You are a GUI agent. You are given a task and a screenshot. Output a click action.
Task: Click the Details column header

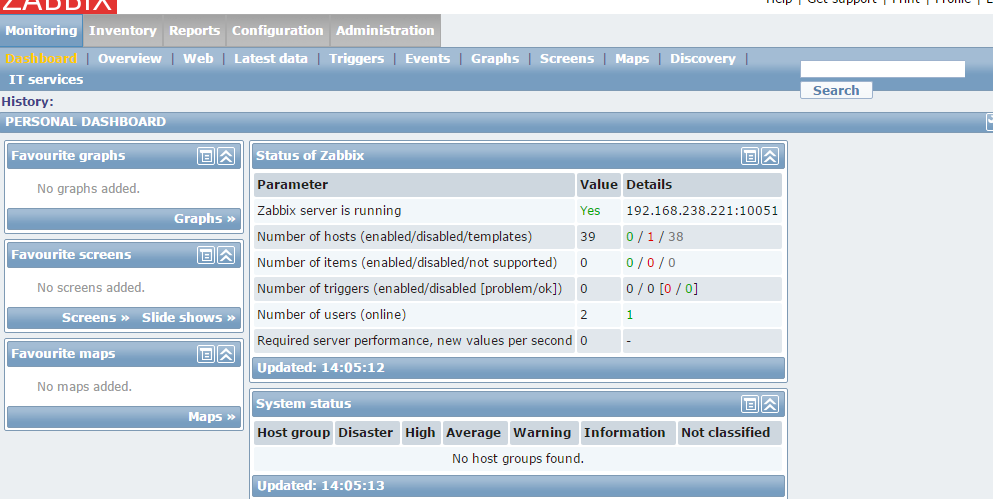point(702,185)
